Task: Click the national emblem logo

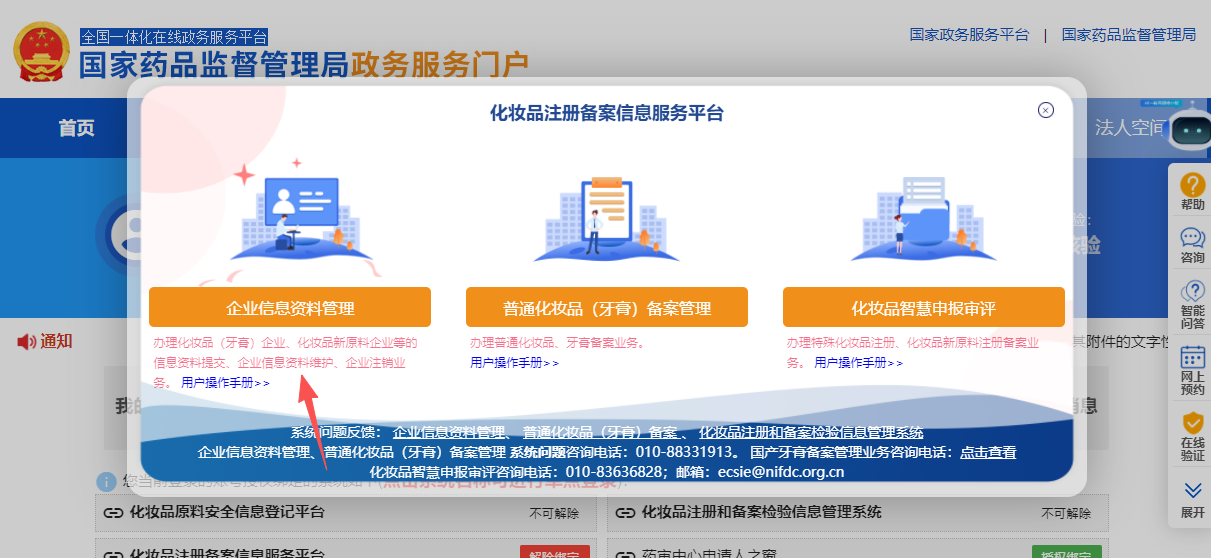Action: click(x=41, y=50)
